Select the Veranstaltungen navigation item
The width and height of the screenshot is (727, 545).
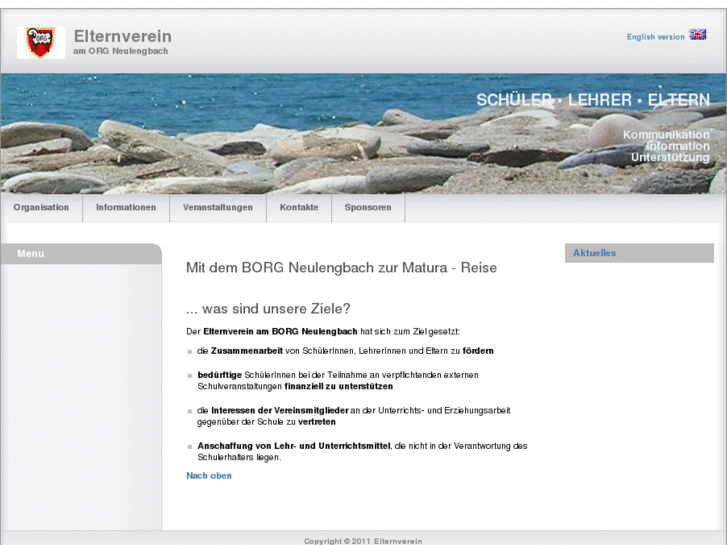pos(218,207)
